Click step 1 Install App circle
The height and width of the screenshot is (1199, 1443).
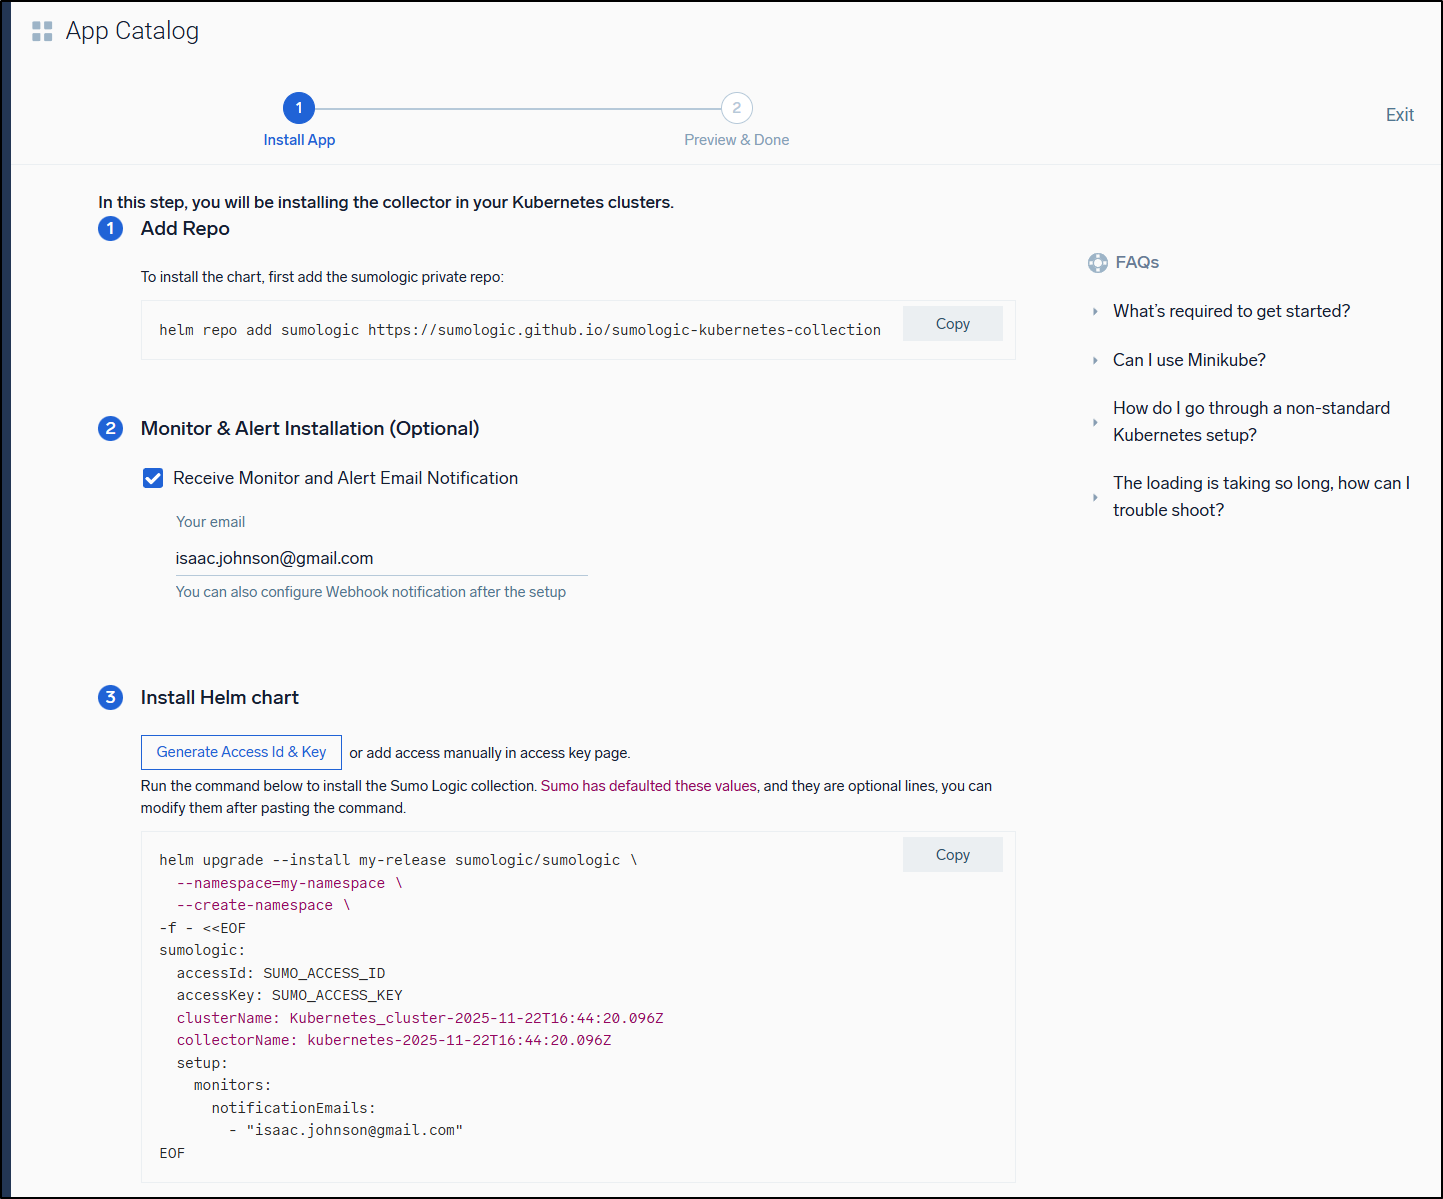click(298, 108)
